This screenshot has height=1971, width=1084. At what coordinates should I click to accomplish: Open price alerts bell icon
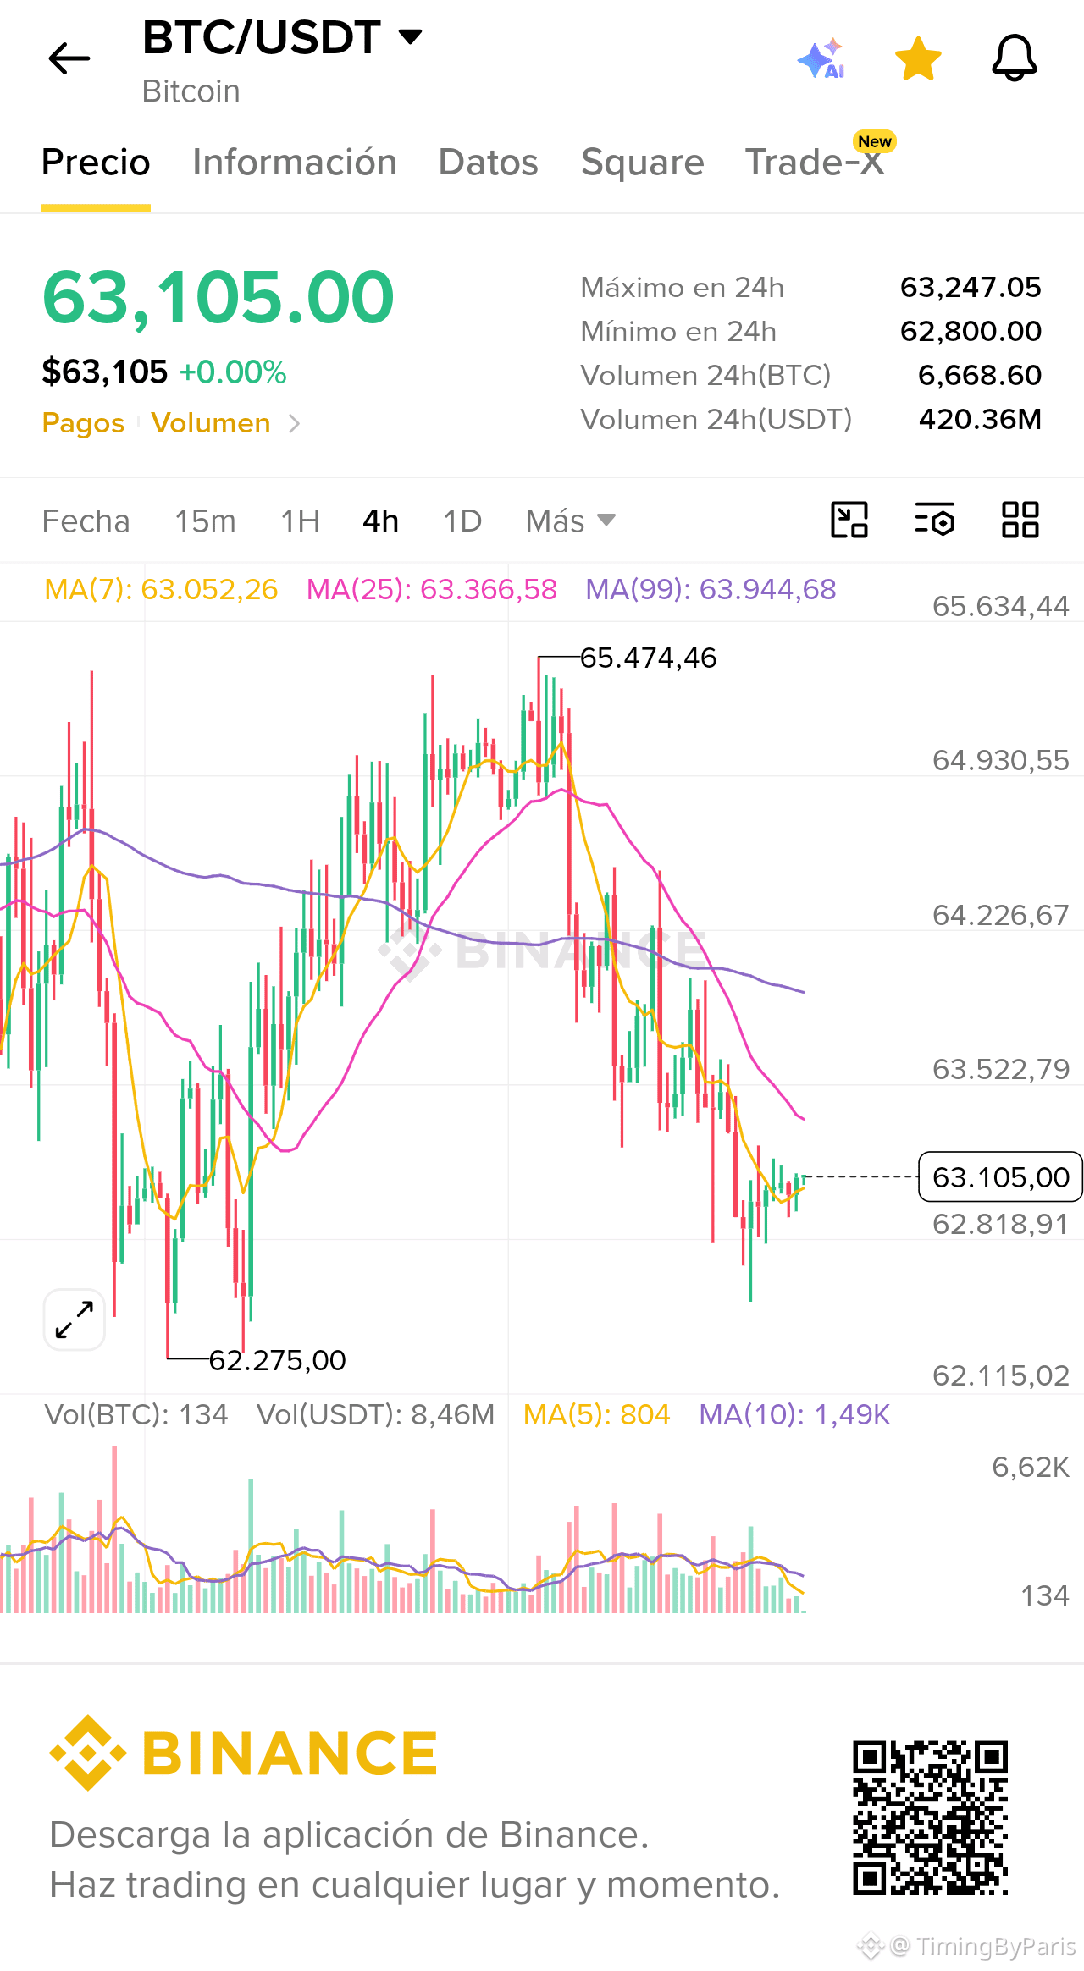[x=1014, y=58]
